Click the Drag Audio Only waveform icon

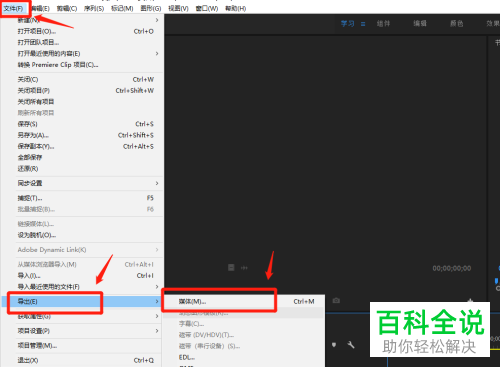[x=244, y=268]
